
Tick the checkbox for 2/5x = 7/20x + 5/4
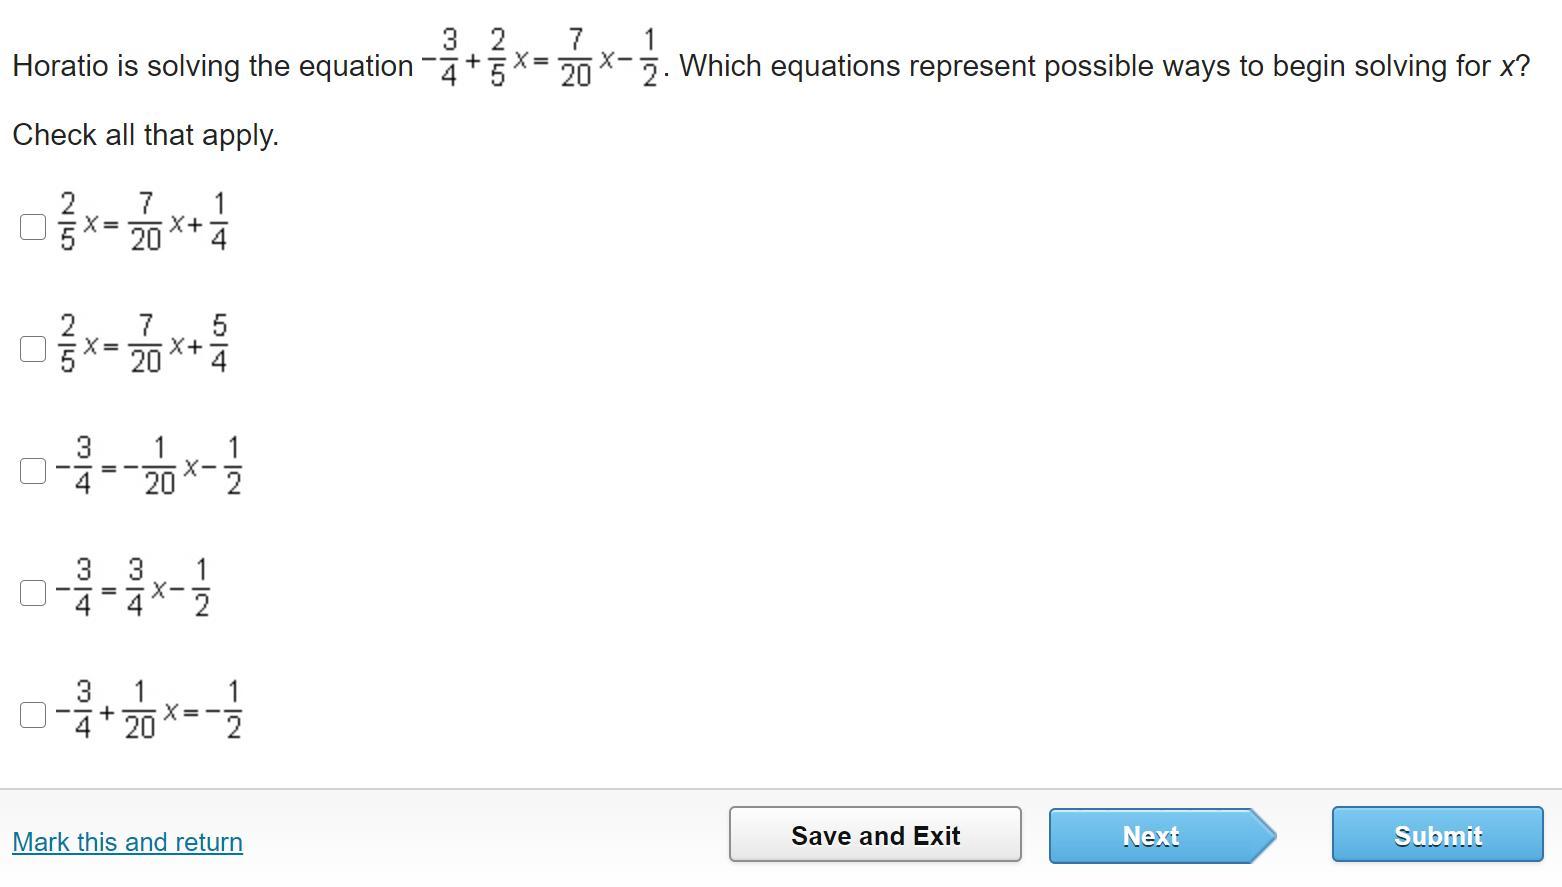(33, 349)
